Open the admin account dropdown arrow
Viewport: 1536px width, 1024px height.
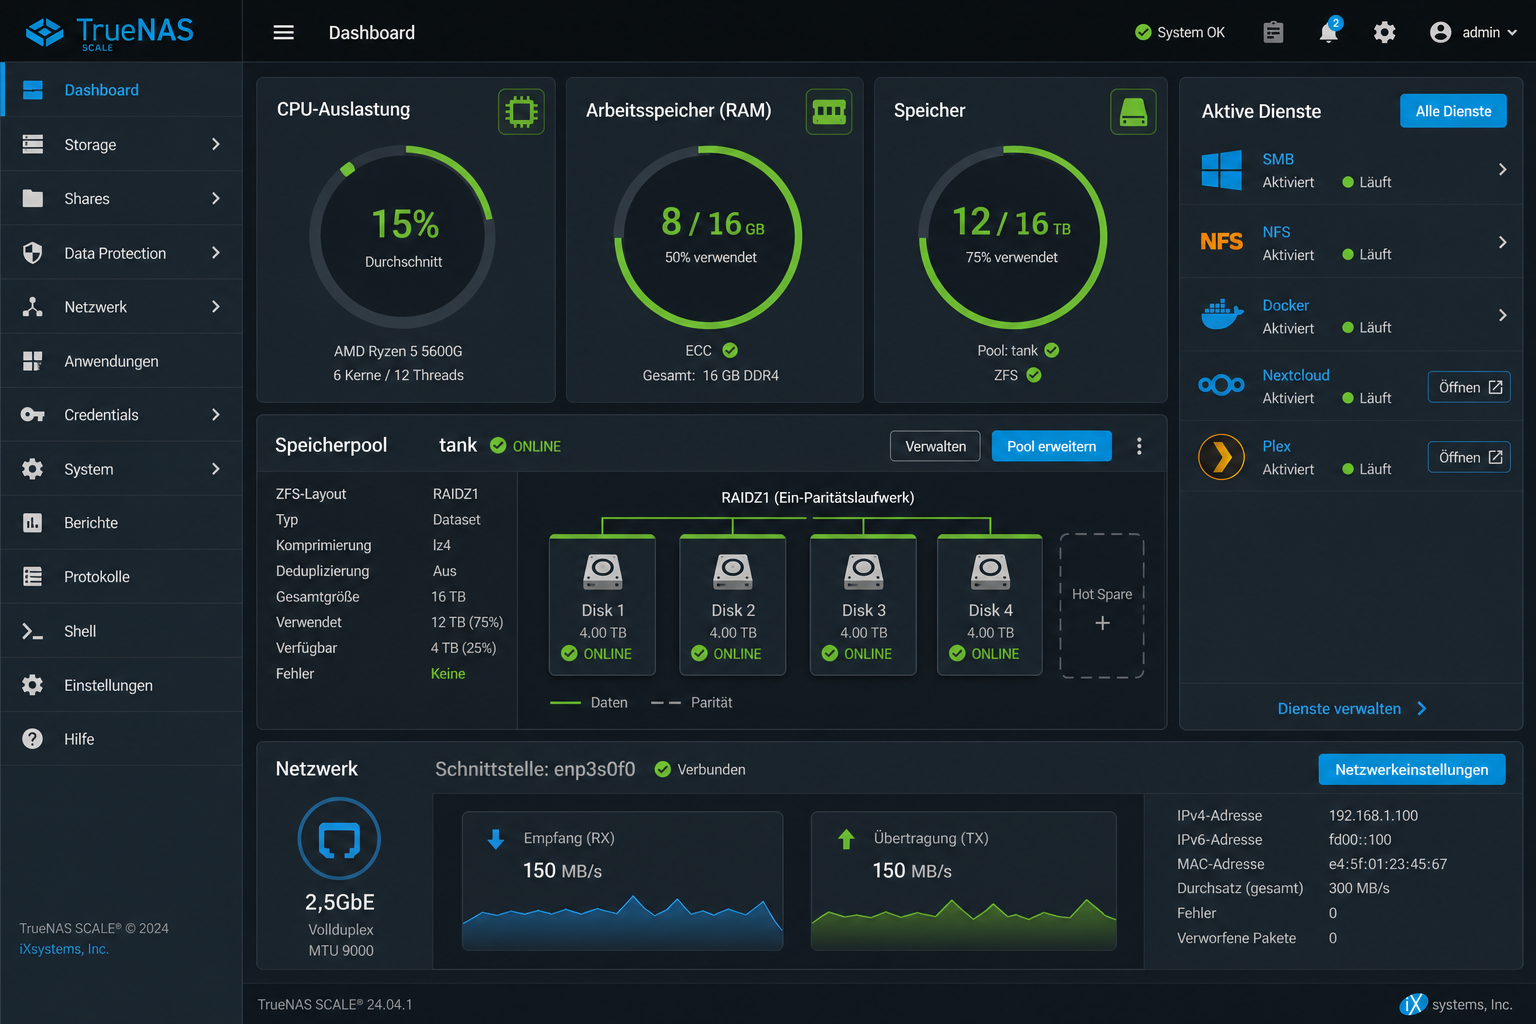pyautogui.click(x=1512, y=33)
